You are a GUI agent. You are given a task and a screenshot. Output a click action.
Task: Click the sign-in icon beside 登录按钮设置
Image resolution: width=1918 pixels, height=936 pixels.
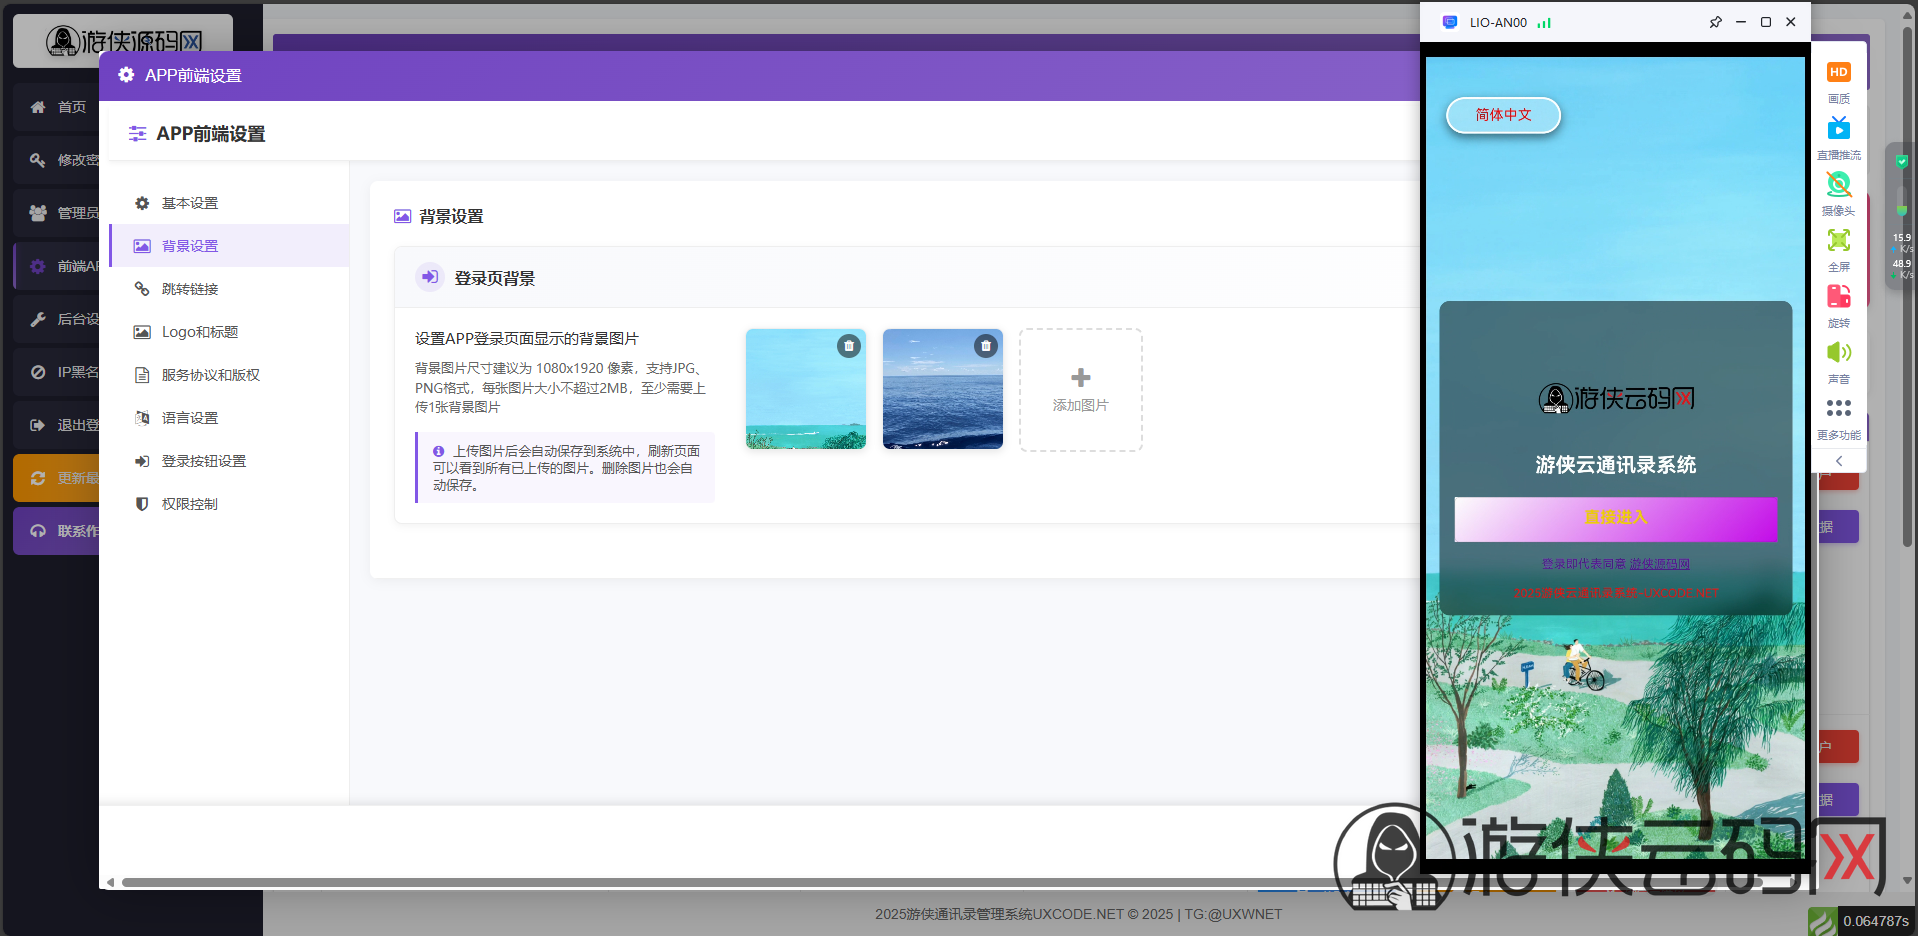tap(142, 461)
